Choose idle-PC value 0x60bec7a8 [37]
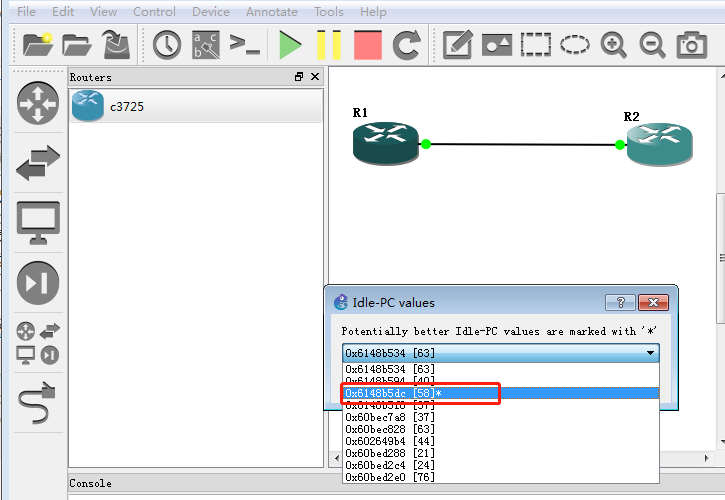725x500 pixels. [501, 417]
